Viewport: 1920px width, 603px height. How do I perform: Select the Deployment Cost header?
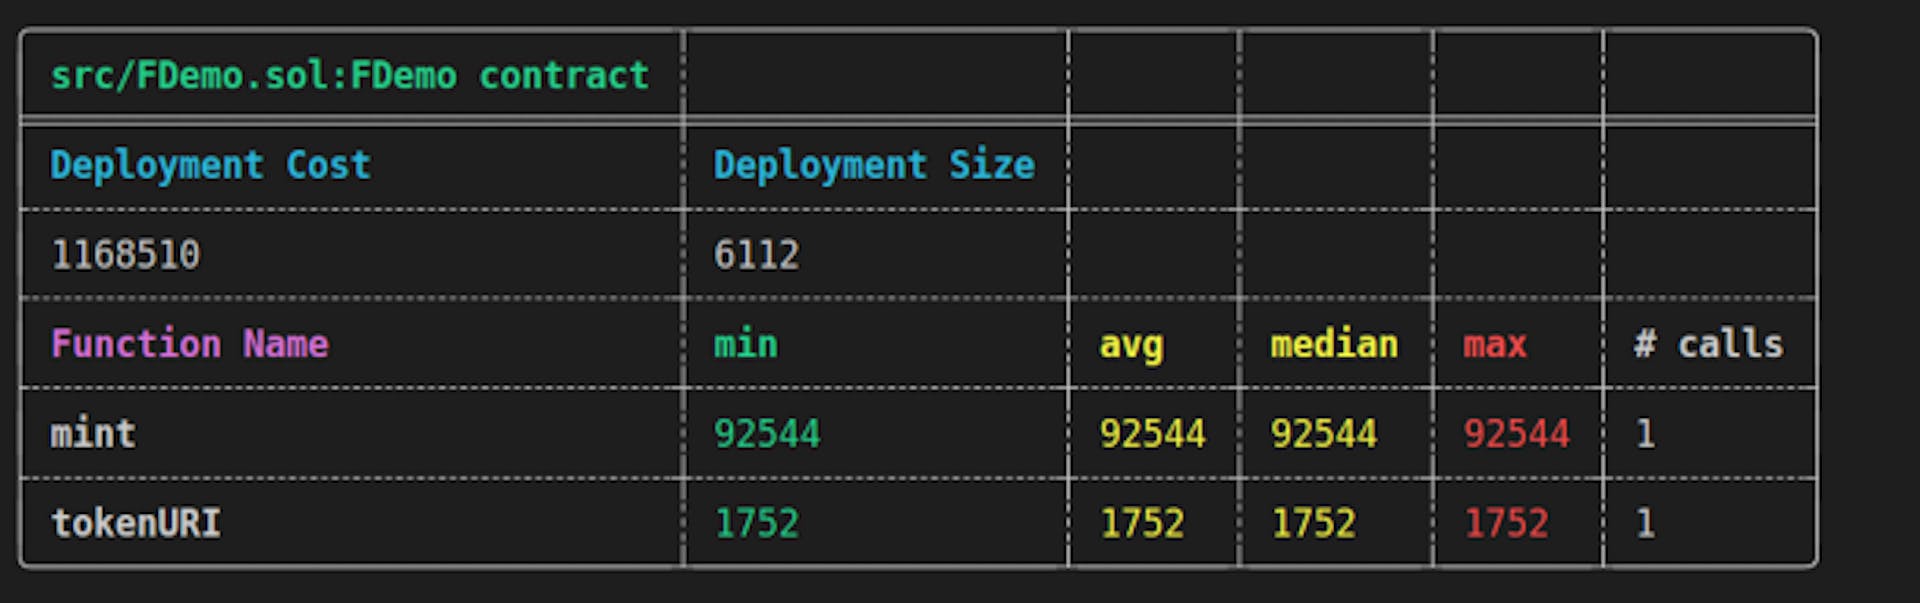[210, 165]
